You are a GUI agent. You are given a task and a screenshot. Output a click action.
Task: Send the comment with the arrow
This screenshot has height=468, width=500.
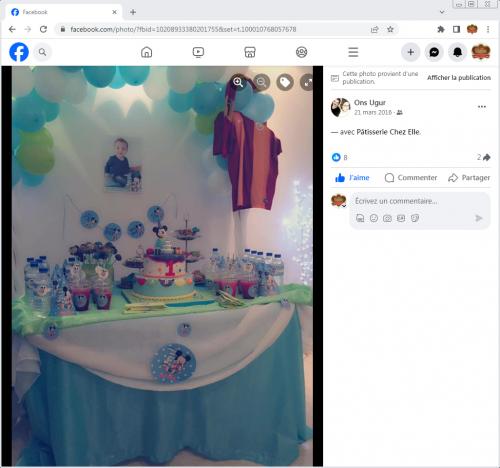pos(479,218)
